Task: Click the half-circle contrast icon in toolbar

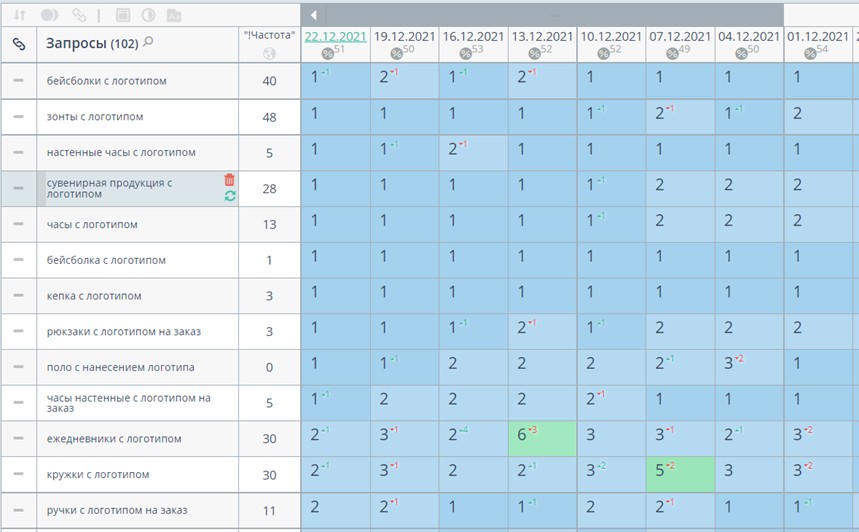Action: 148,15
